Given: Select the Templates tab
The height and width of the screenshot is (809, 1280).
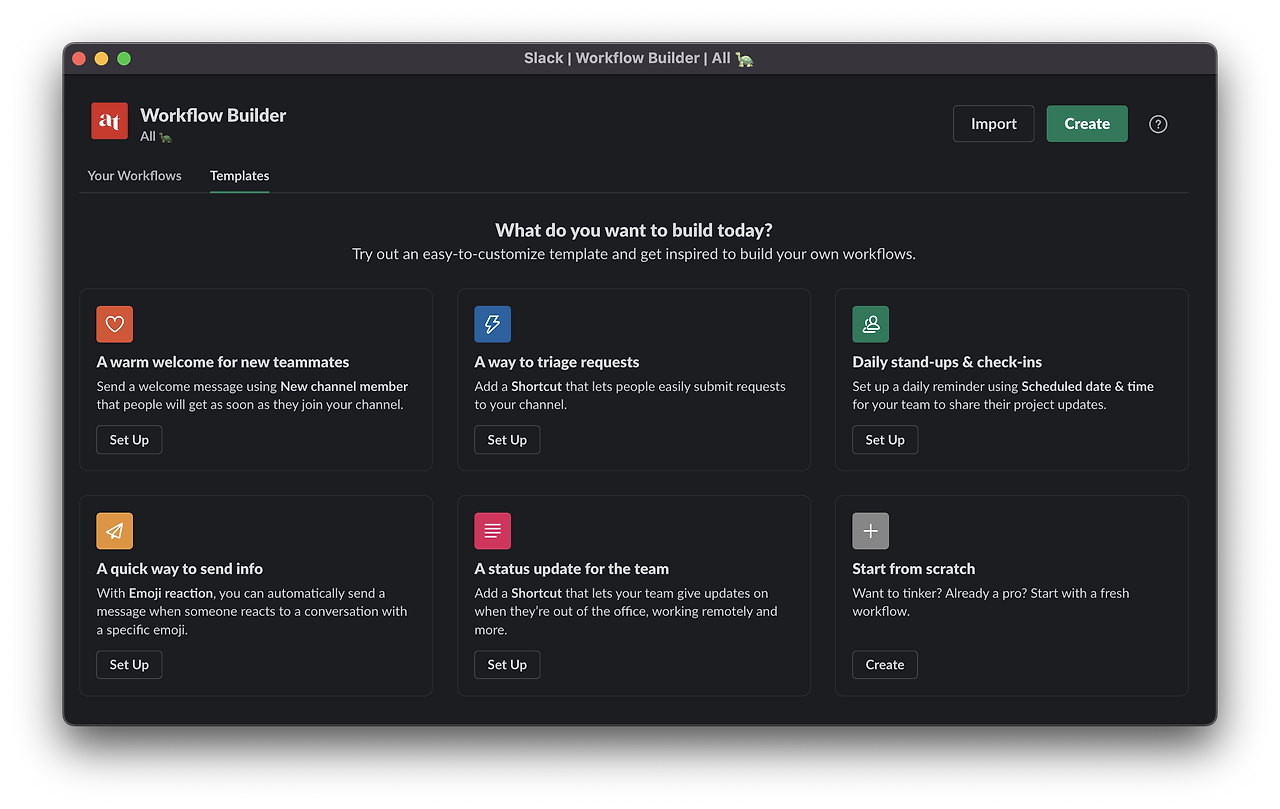Looking at the screenshot, I should click(240, 175).
